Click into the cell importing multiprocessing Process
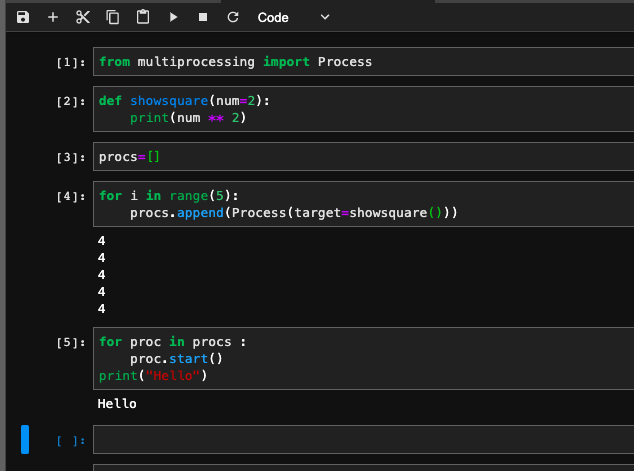This screenshot has width=634, height=471. coord(363,61)
